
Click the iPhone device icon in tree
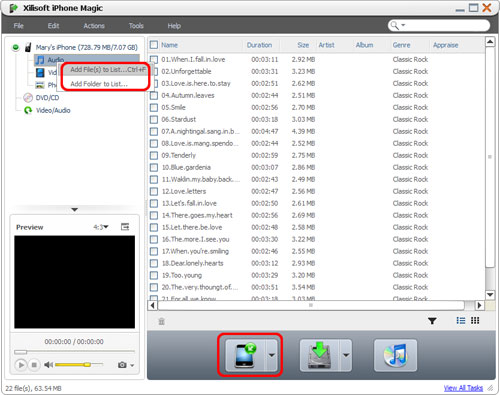[x=28, y=47]
